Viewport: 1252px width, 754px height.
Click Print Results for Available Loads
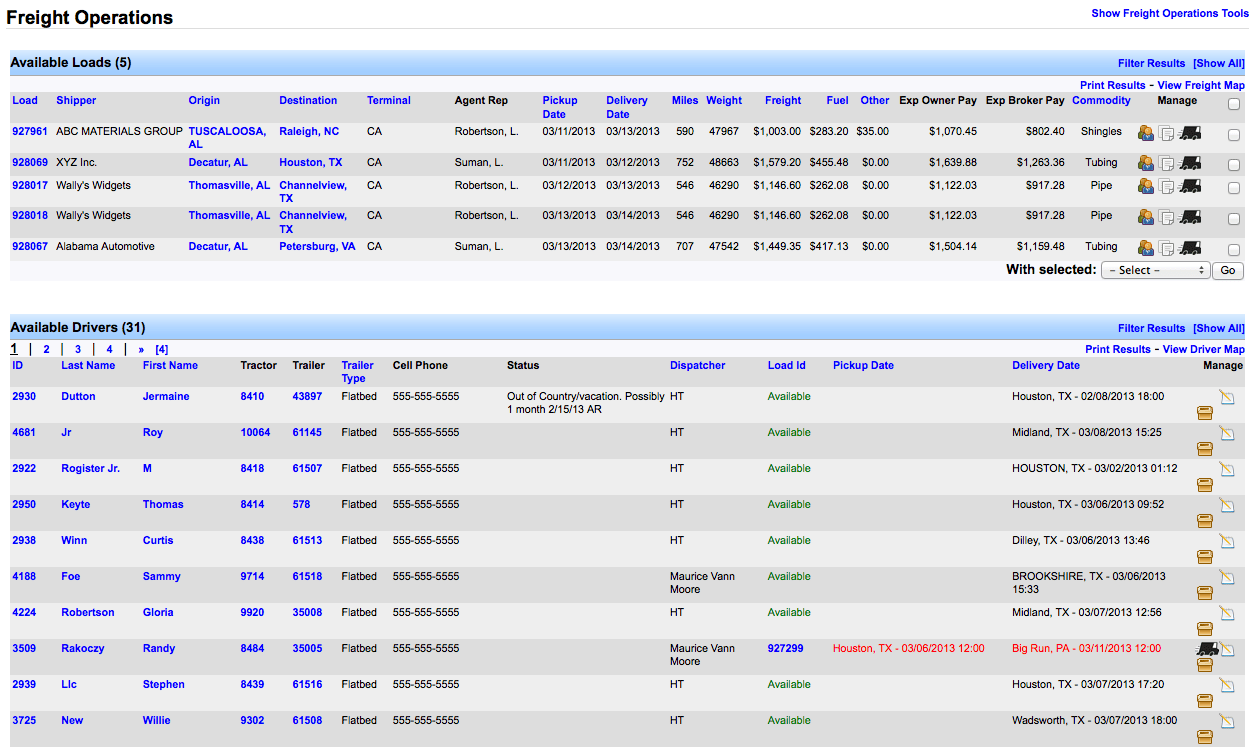[1113, 86]
